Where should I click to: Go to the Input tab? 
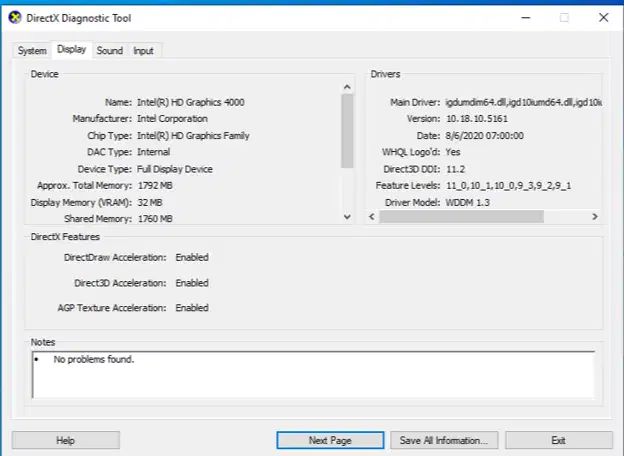144,50
